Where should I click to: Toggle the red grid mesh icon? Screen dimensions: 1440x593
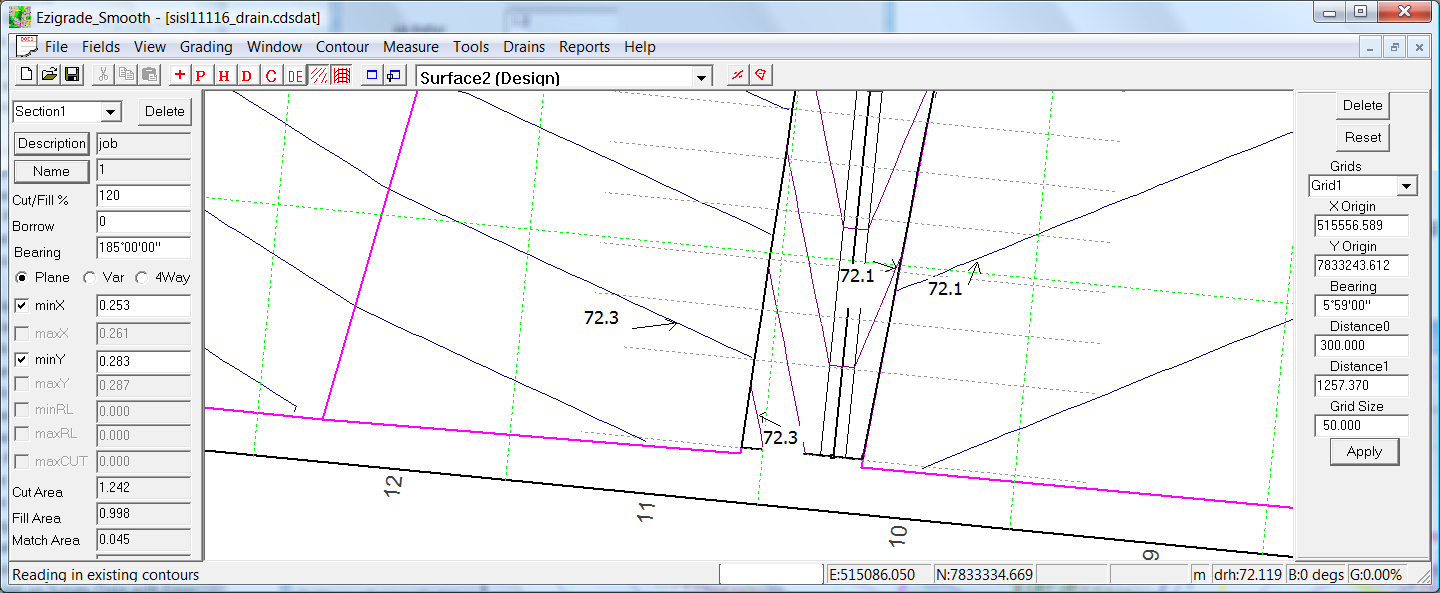(341, 75)
